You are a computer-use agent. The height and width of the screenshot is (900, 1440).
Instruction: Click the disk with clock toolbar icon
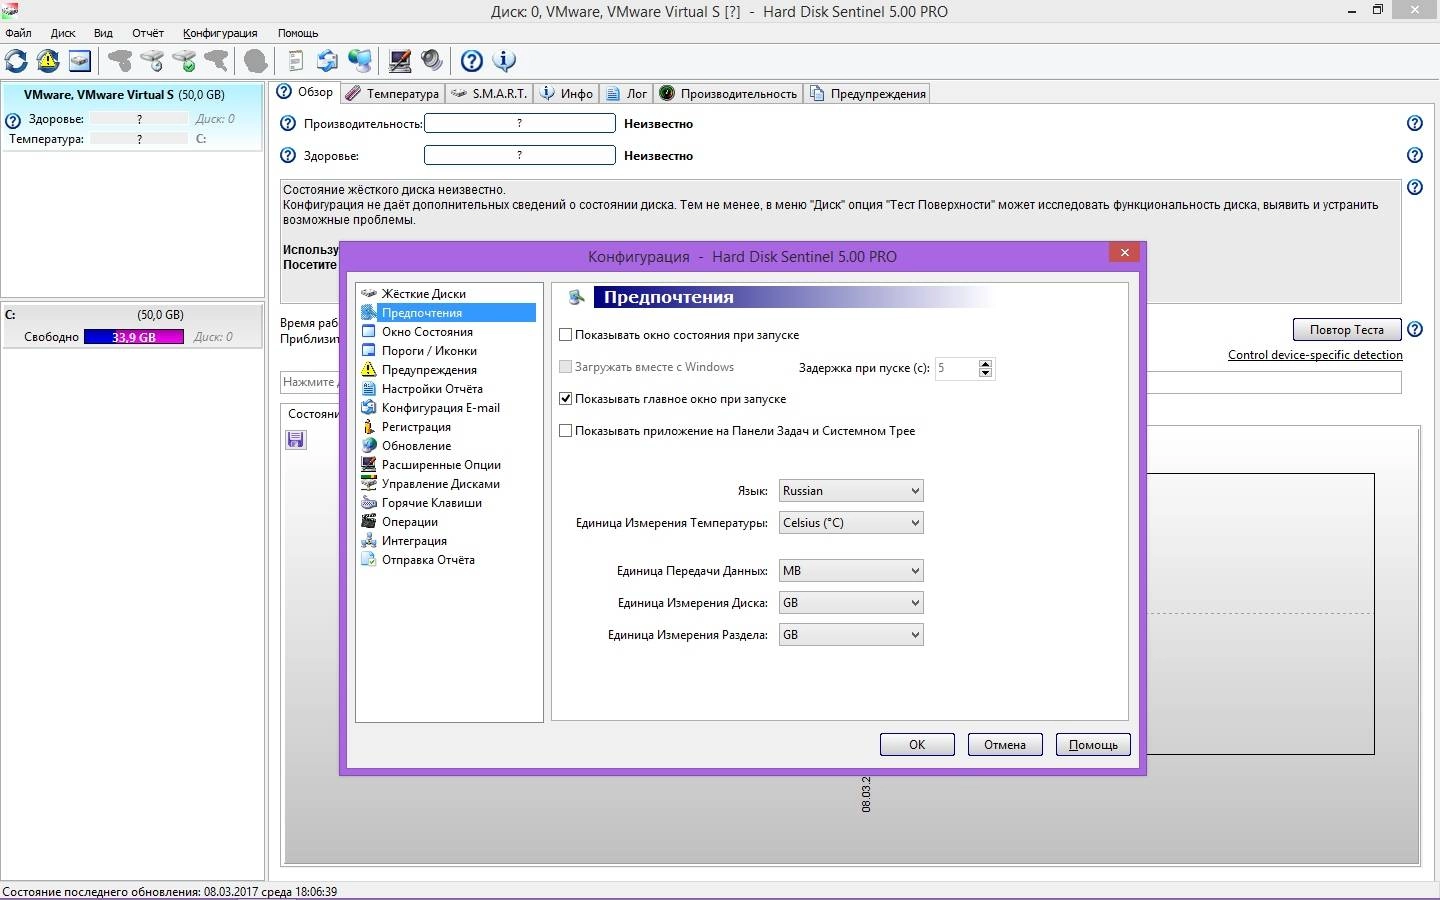[x=152, y=61]
